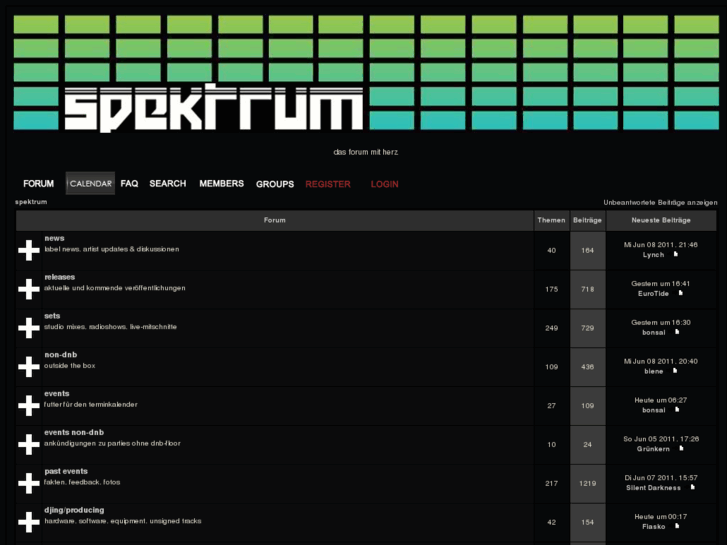Click the plus icon beside the news forum
The image size is (727, 545).
tap(29, 250)
